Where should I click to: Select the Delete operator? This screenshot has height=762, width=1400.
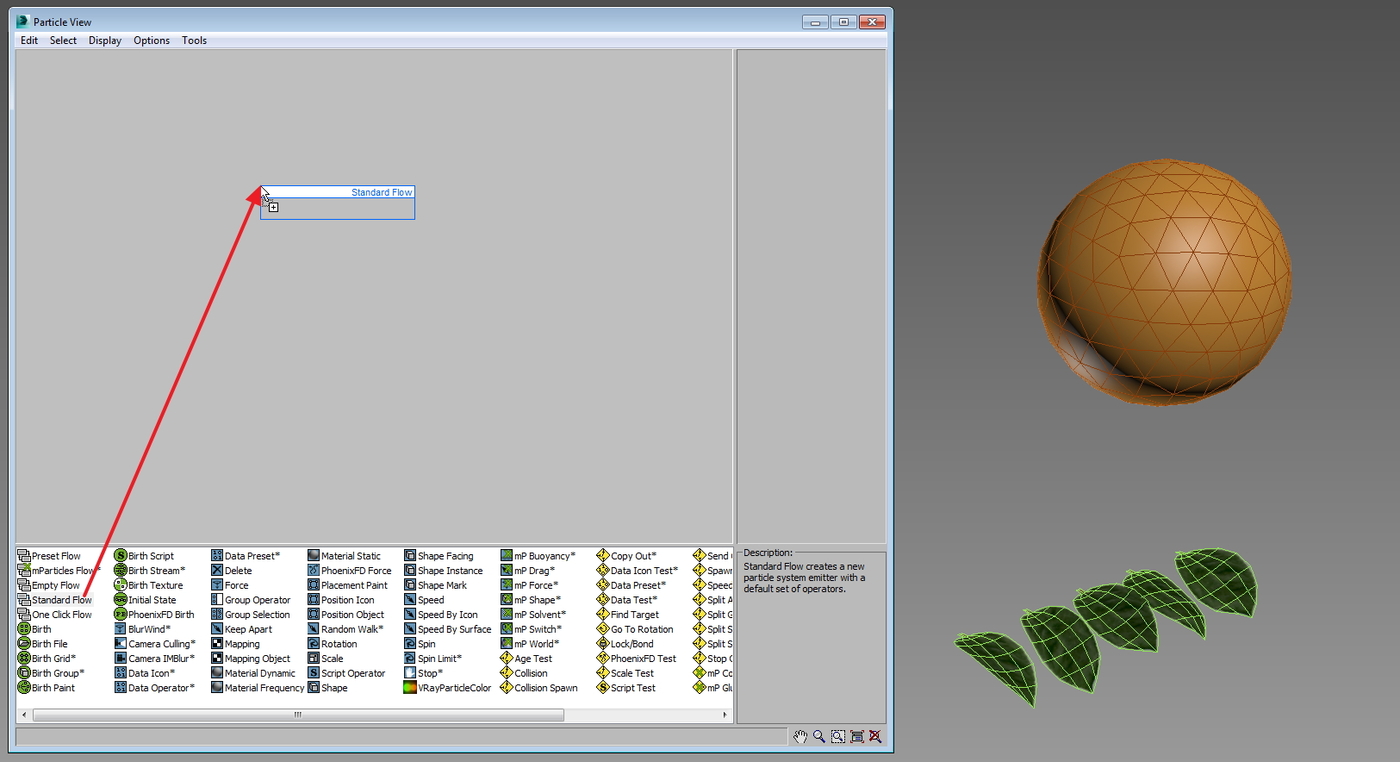coord(232,571)
